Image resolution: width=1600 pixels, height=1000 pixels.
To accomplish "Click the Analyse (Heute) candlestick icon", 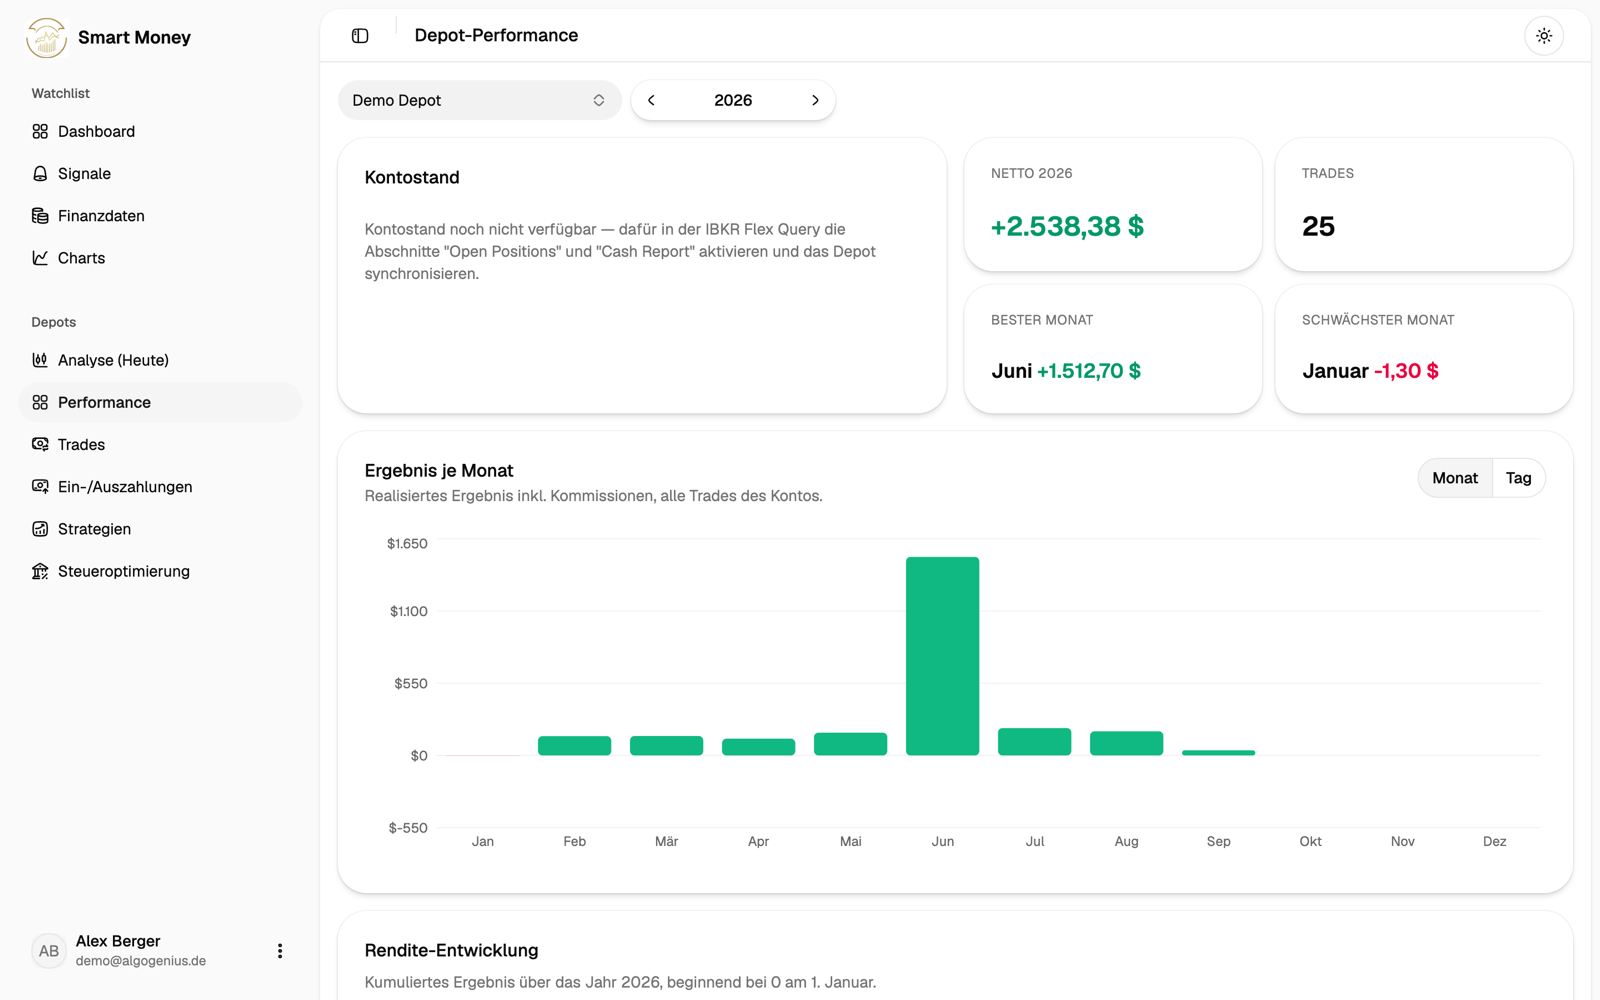I will click(40, 360).
